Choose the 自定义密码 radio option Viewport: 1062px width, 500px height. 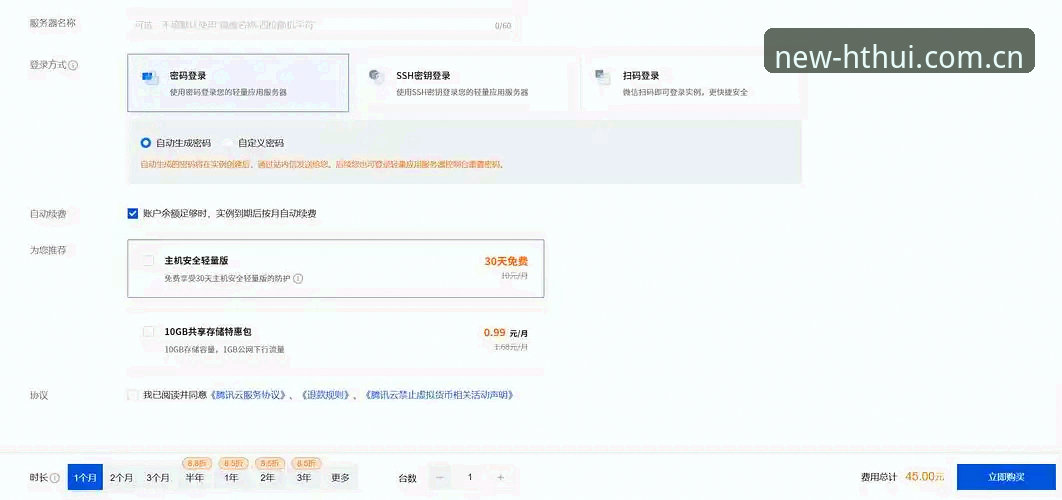click(x=229, y=143)
